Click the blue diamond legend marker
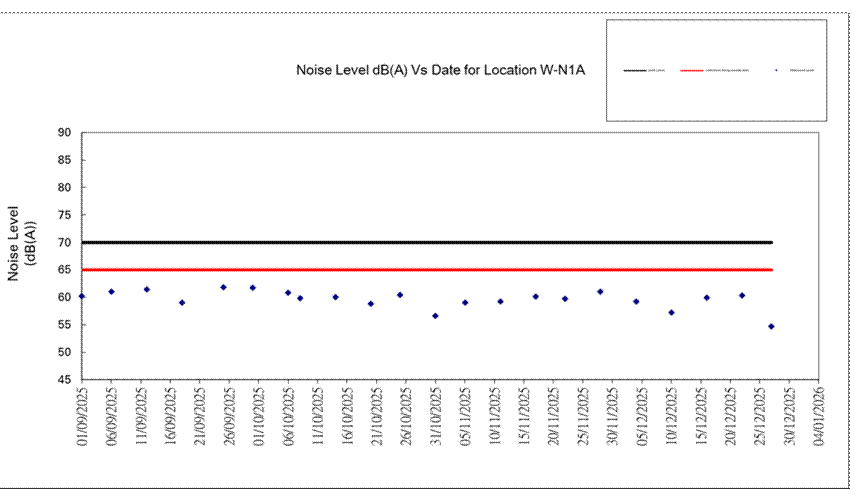This screenshot has height=504, width=862. click(x=777, y=71)
